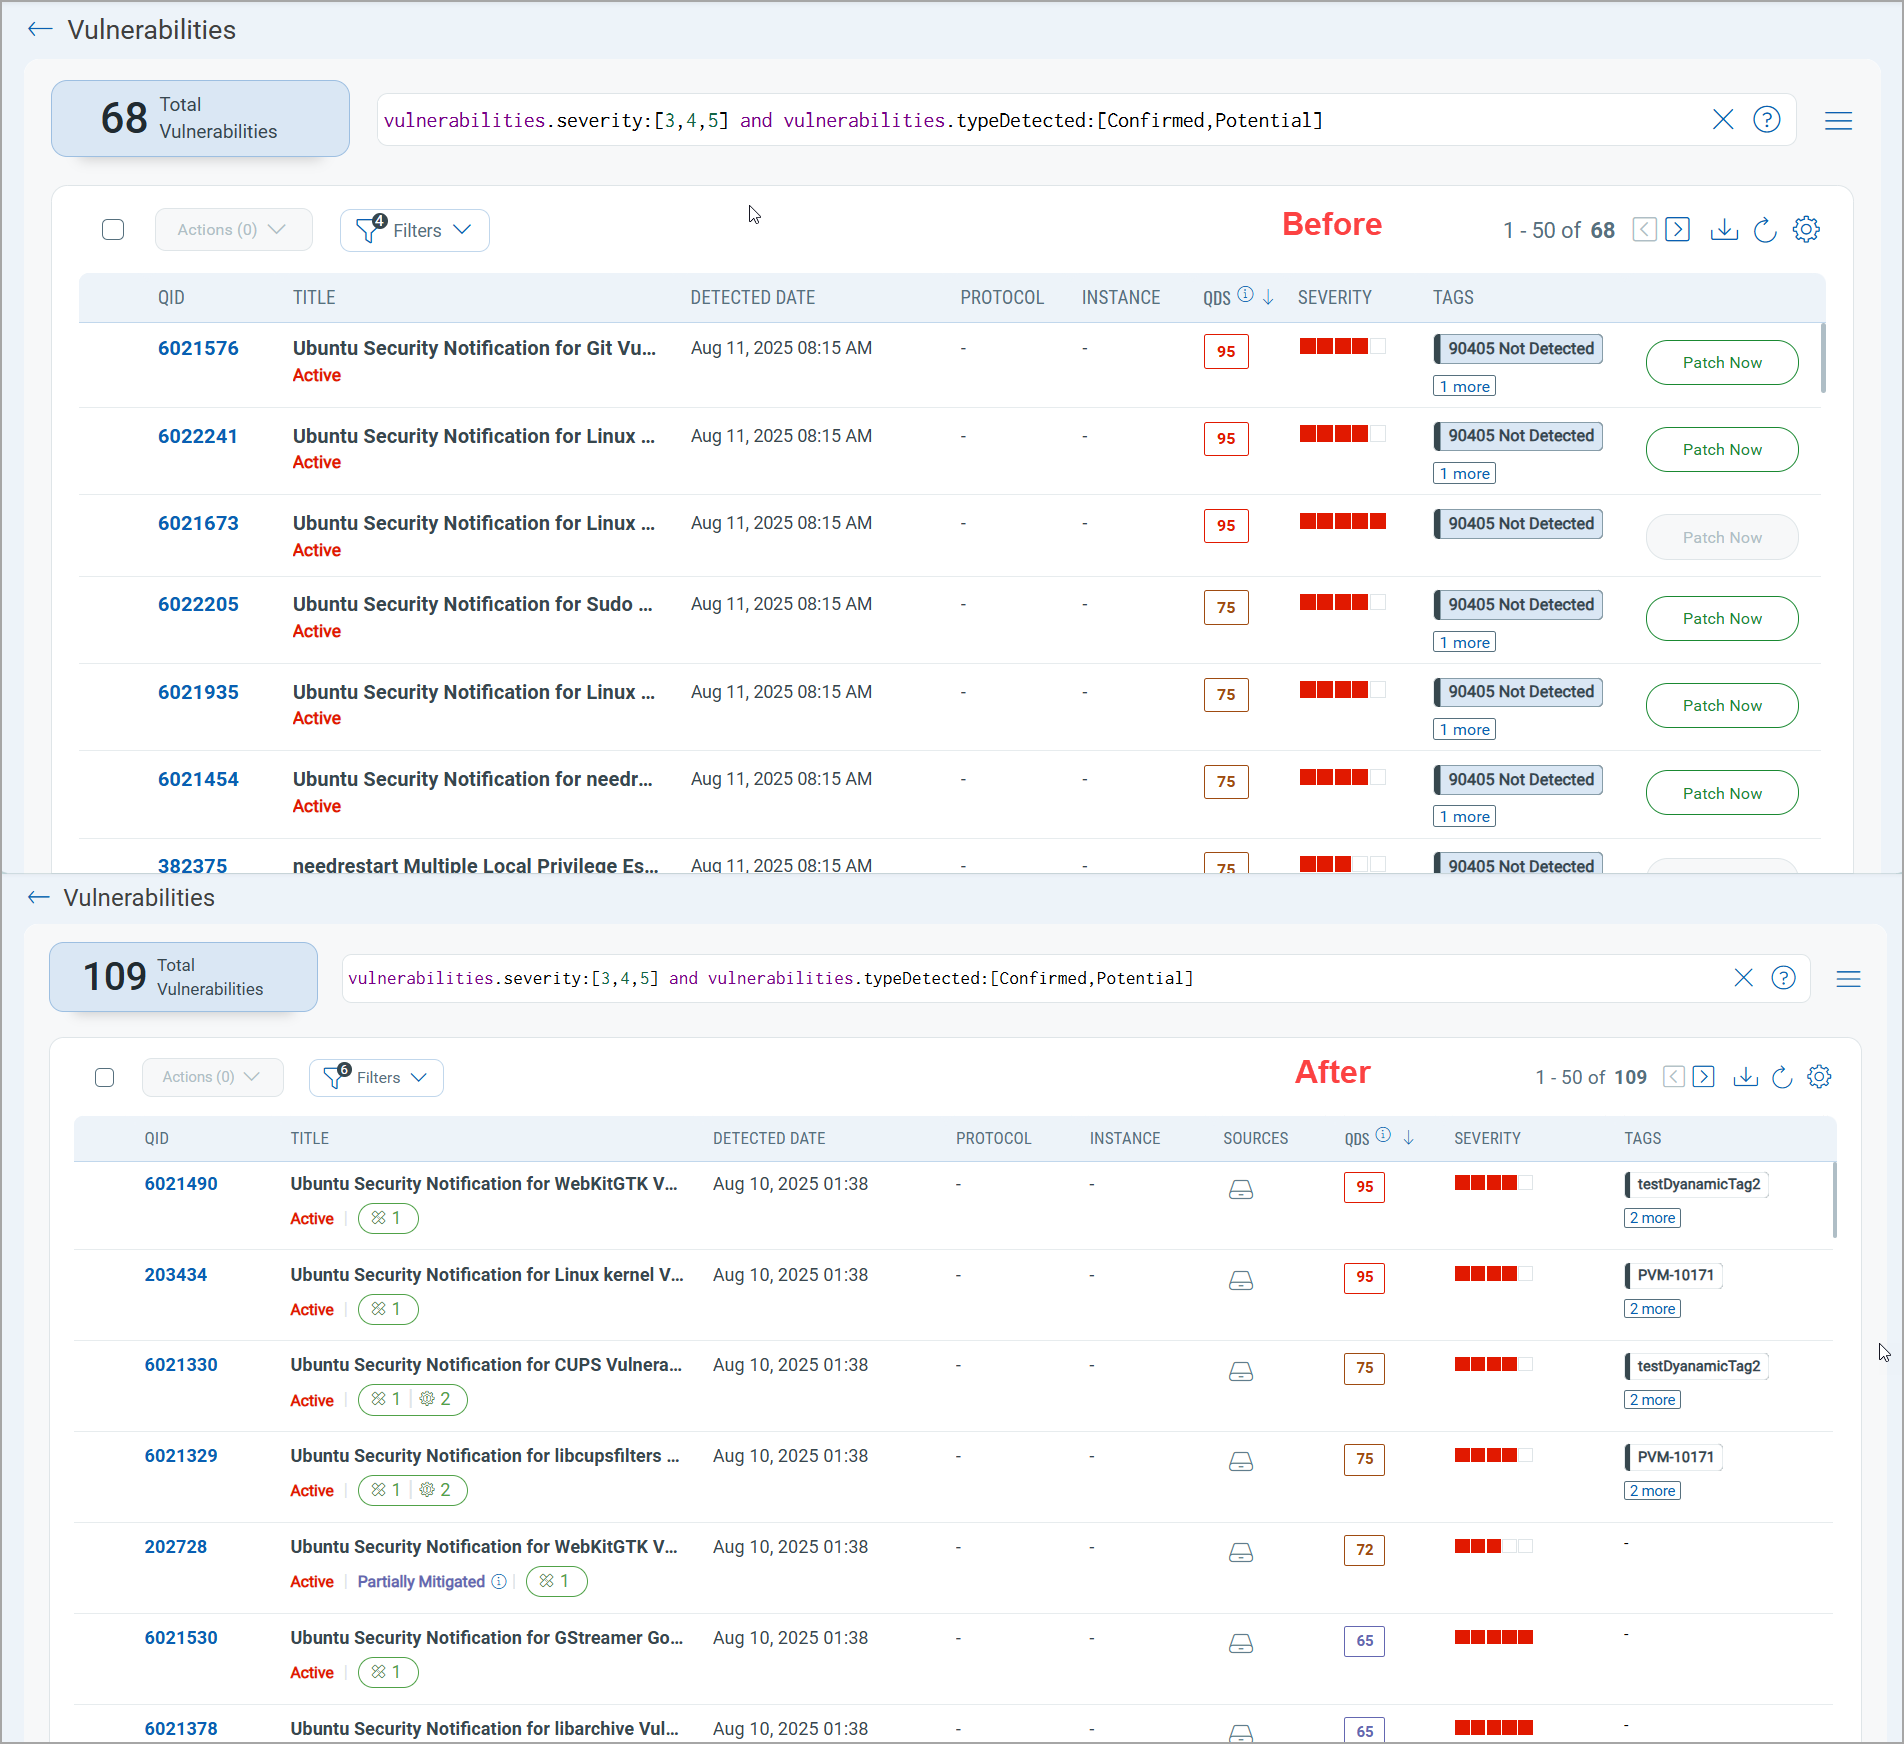Click Detected Date column header in Before table

click(752, 298)
